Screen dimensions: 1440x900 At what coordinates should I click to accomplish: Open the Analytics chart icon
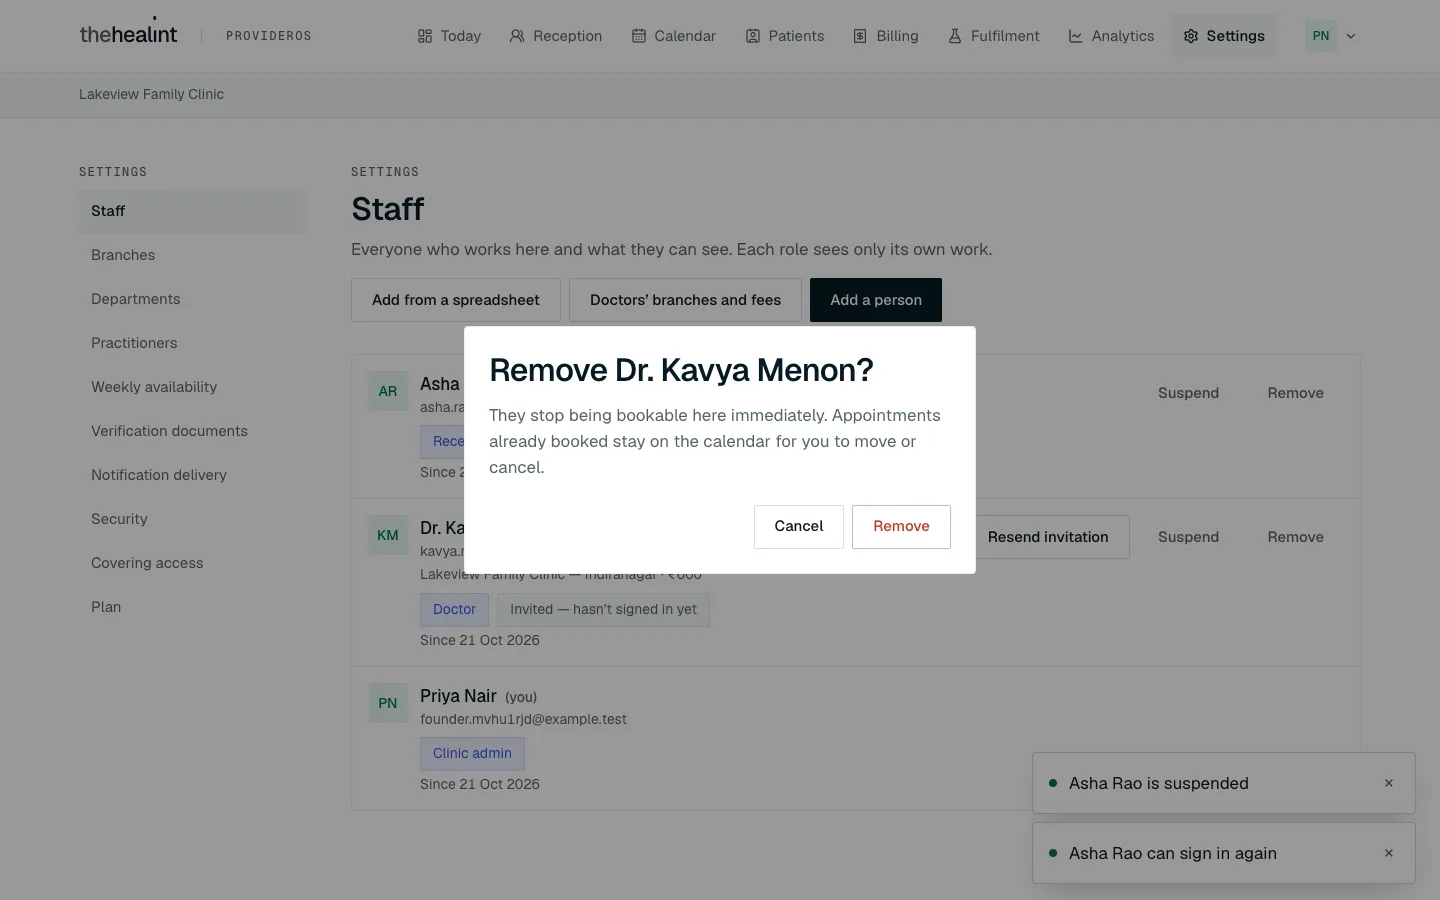[1076, 36]
